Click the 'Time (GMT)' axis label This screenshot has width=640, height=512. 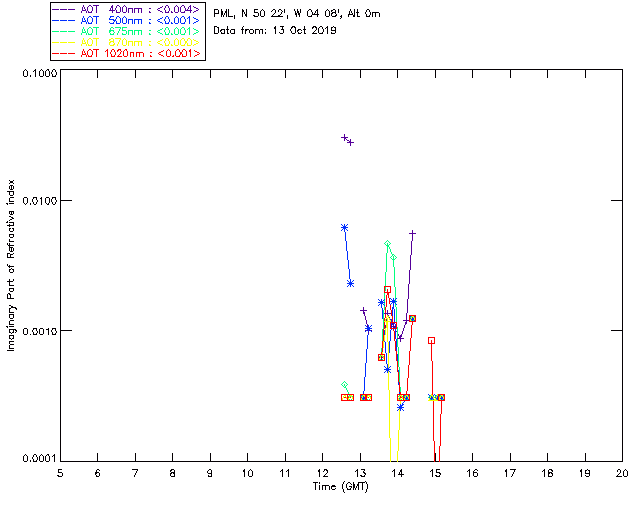(x=340, y=487)
